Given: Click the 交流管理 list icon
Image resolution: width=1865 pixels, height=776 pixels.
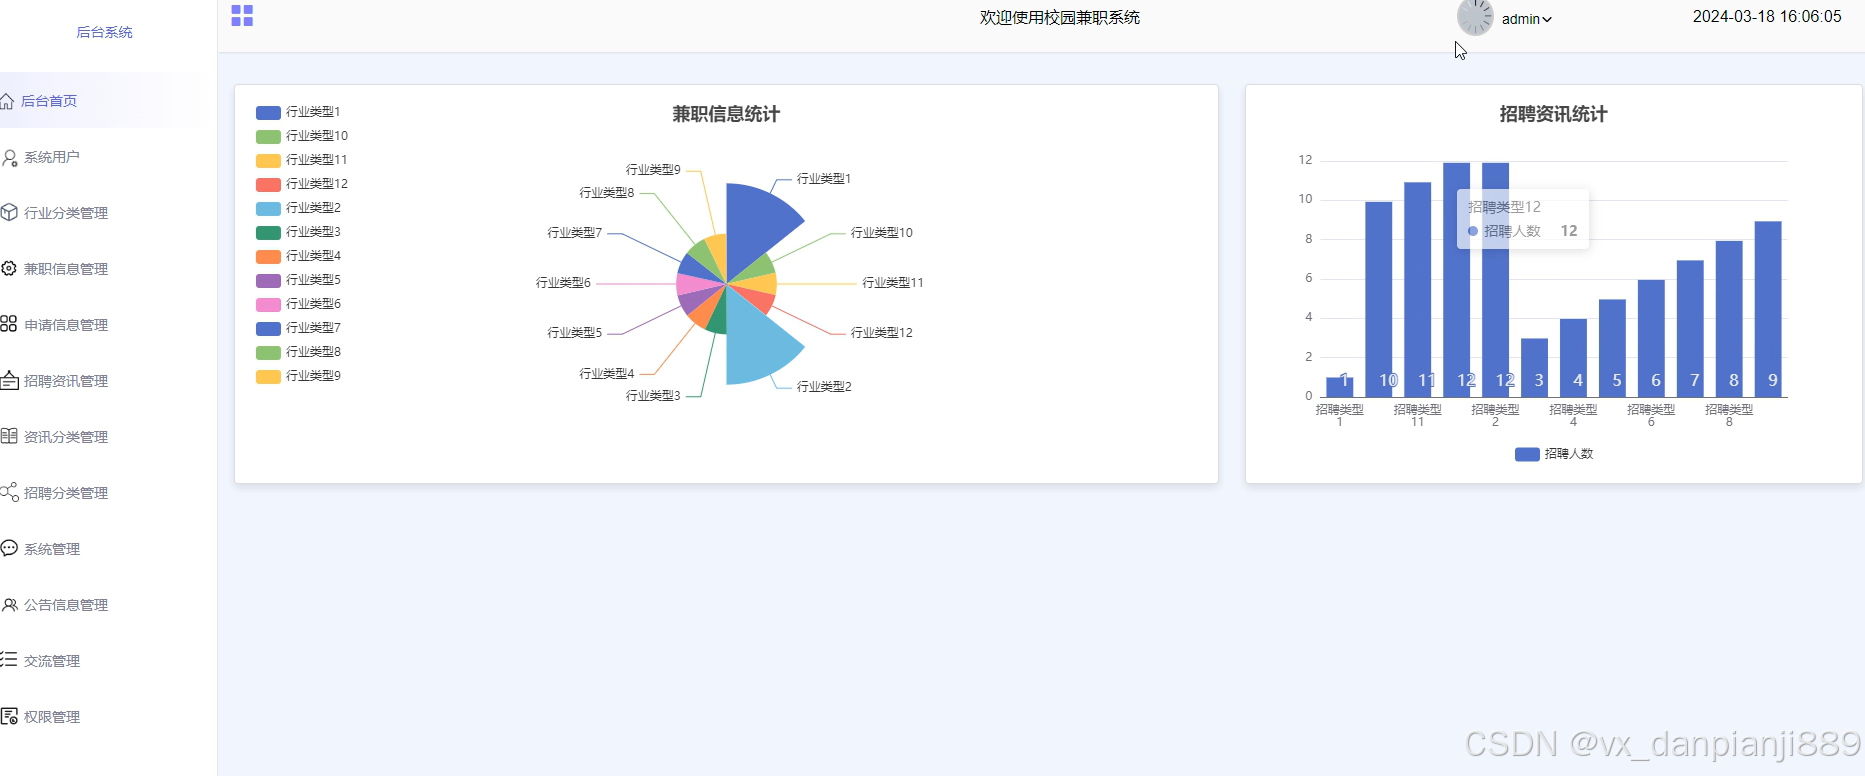Looking at the screenshot, I should pyautogui.click(x=9, y=660).
